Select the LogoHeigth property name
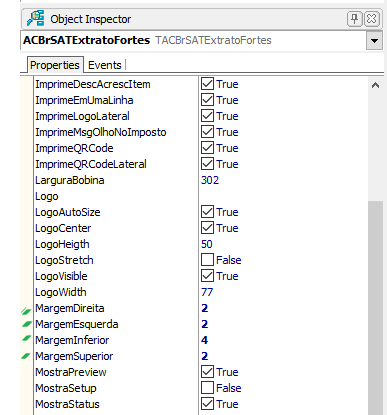The height and width of the screenshot is (415, 387). pos(62,244)
